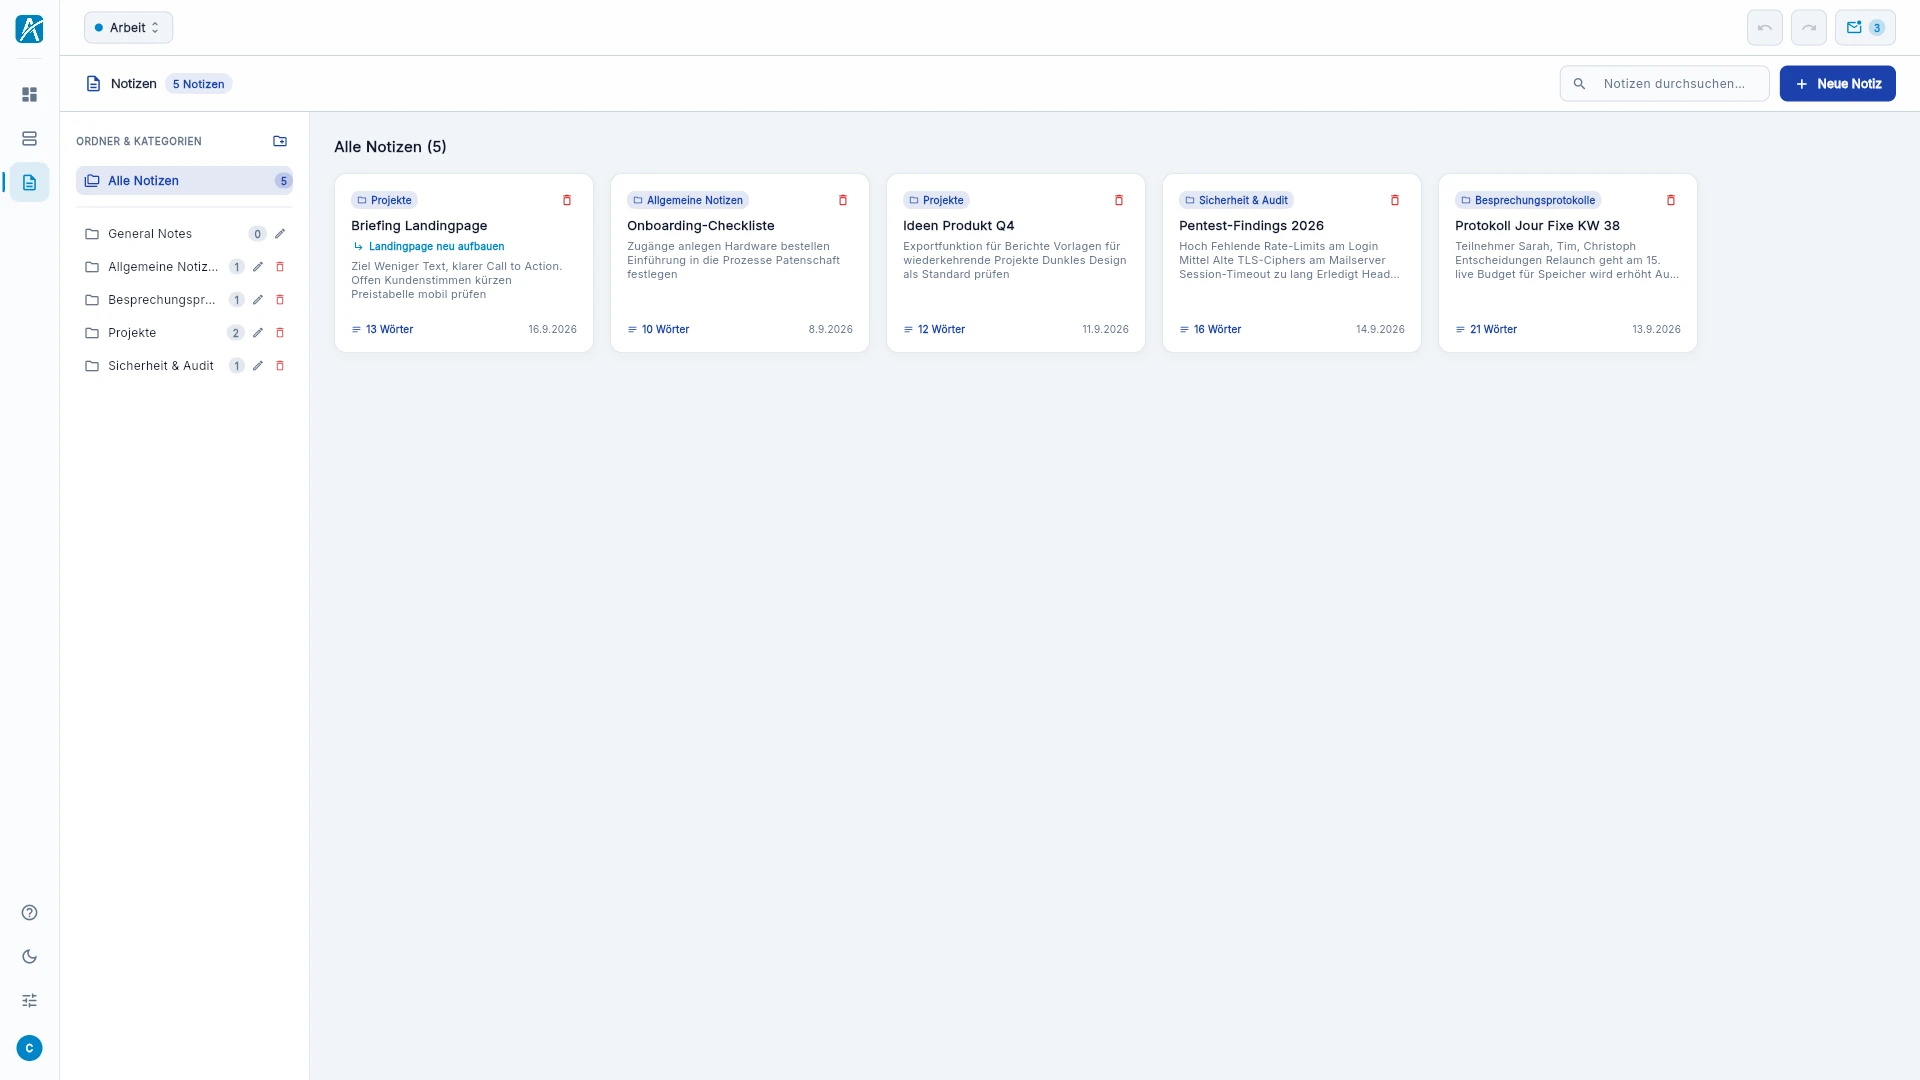Open the settings sliders icon

coord(29,1000)
